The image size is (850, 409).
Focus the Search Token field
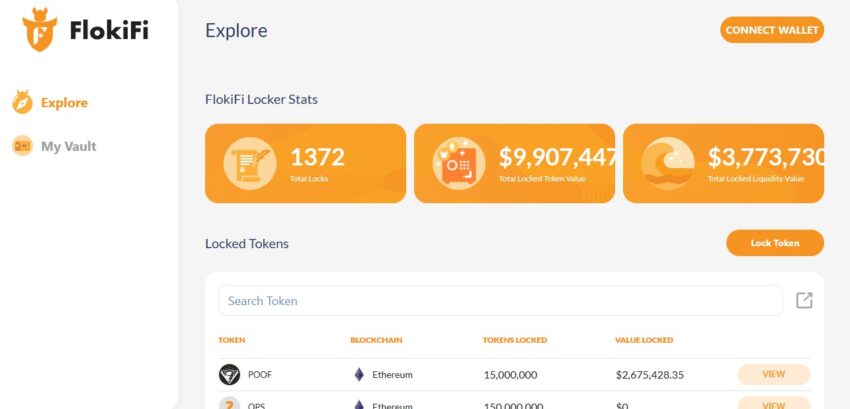click(500, 301)
